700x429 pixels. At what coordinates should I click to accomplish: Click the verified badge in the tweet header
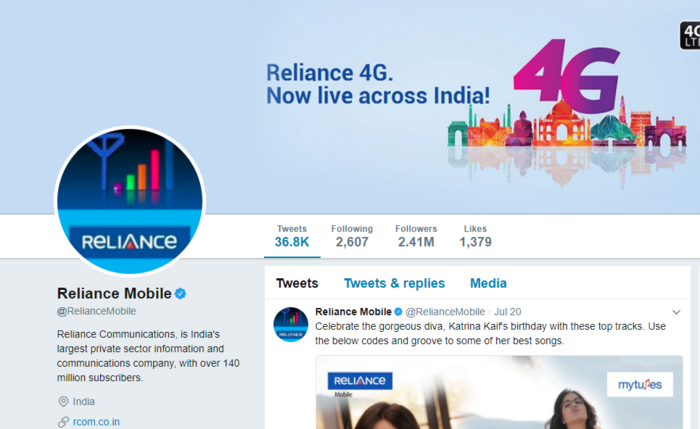point(398,312)
